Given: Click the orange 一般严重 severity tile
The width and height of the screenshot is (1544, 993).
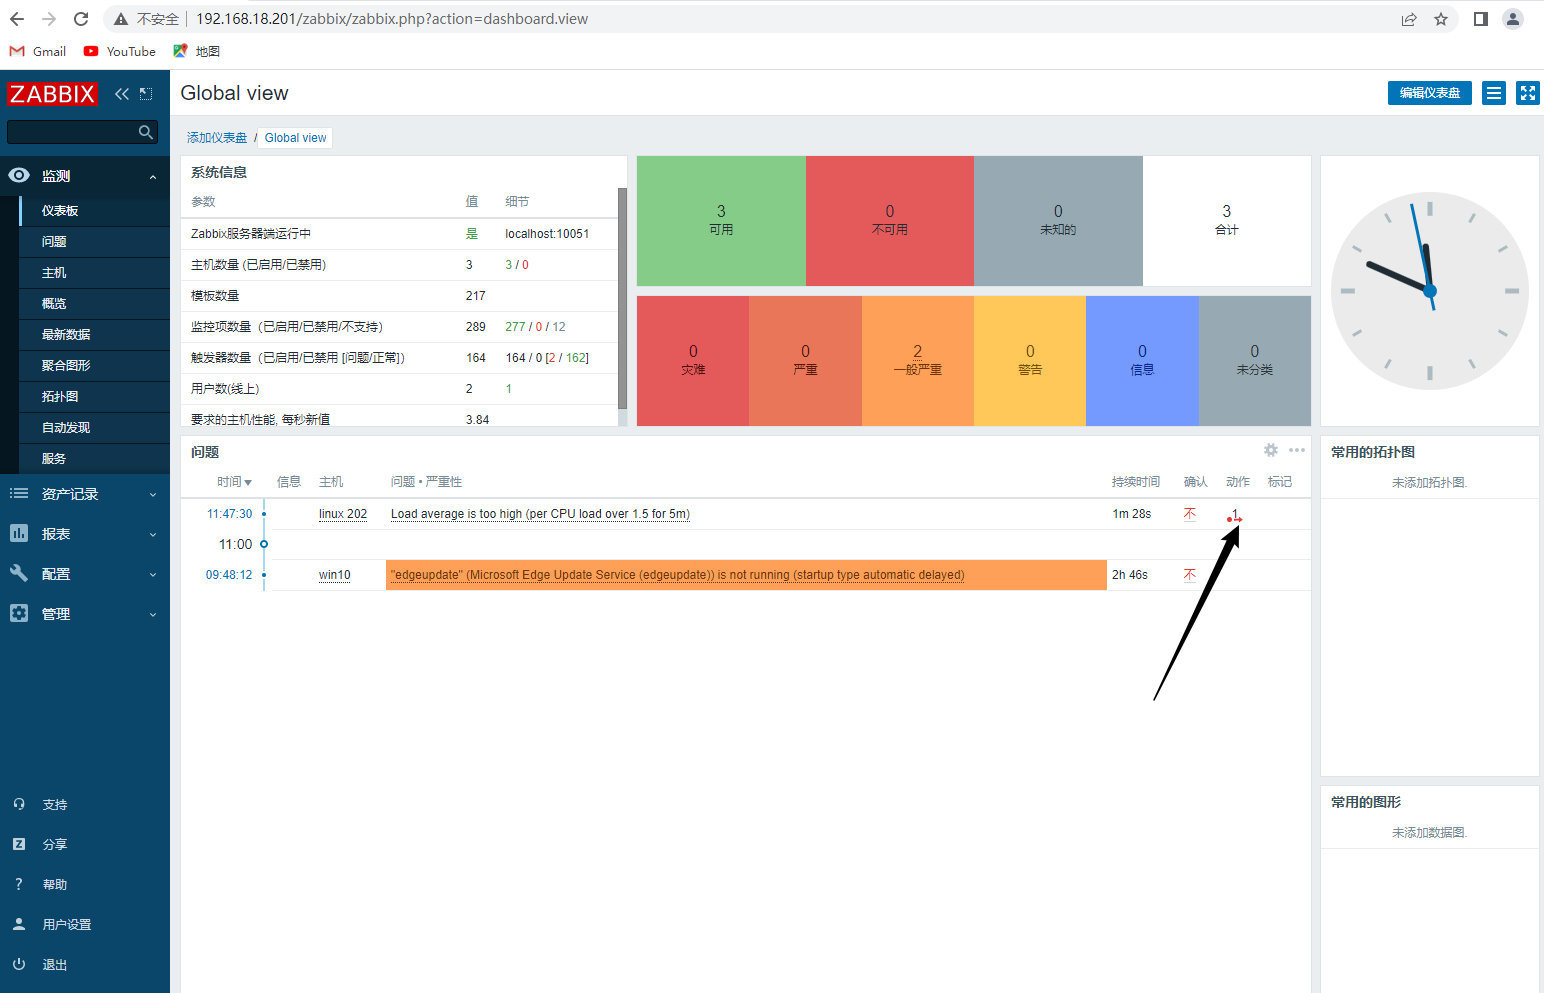Looking at the screenshot, I should point(917,360).
